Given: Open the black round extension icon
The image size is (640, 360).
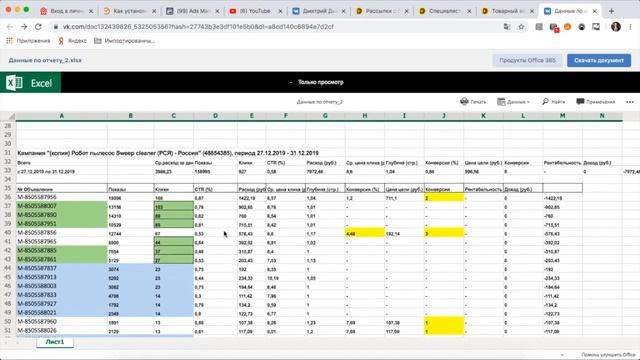Looking at the screenshot, I should click(x=582, y=27).
